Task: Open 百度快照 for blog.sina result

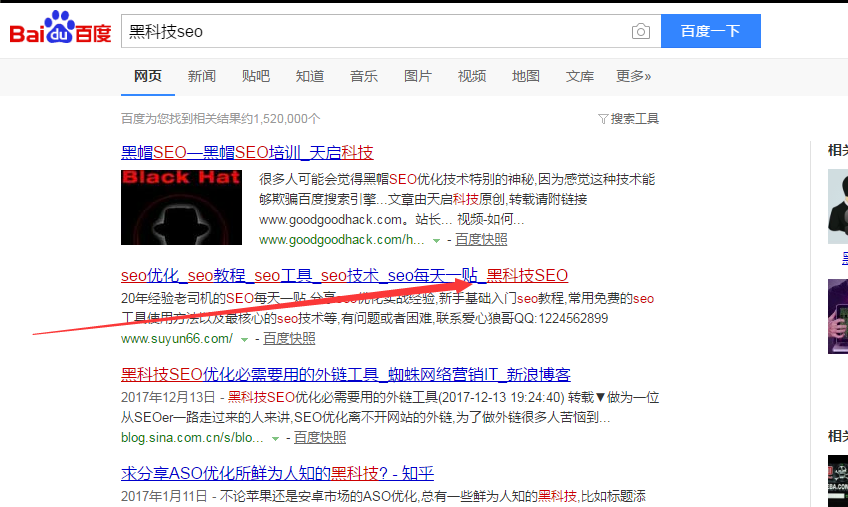Action: [320, 438]
